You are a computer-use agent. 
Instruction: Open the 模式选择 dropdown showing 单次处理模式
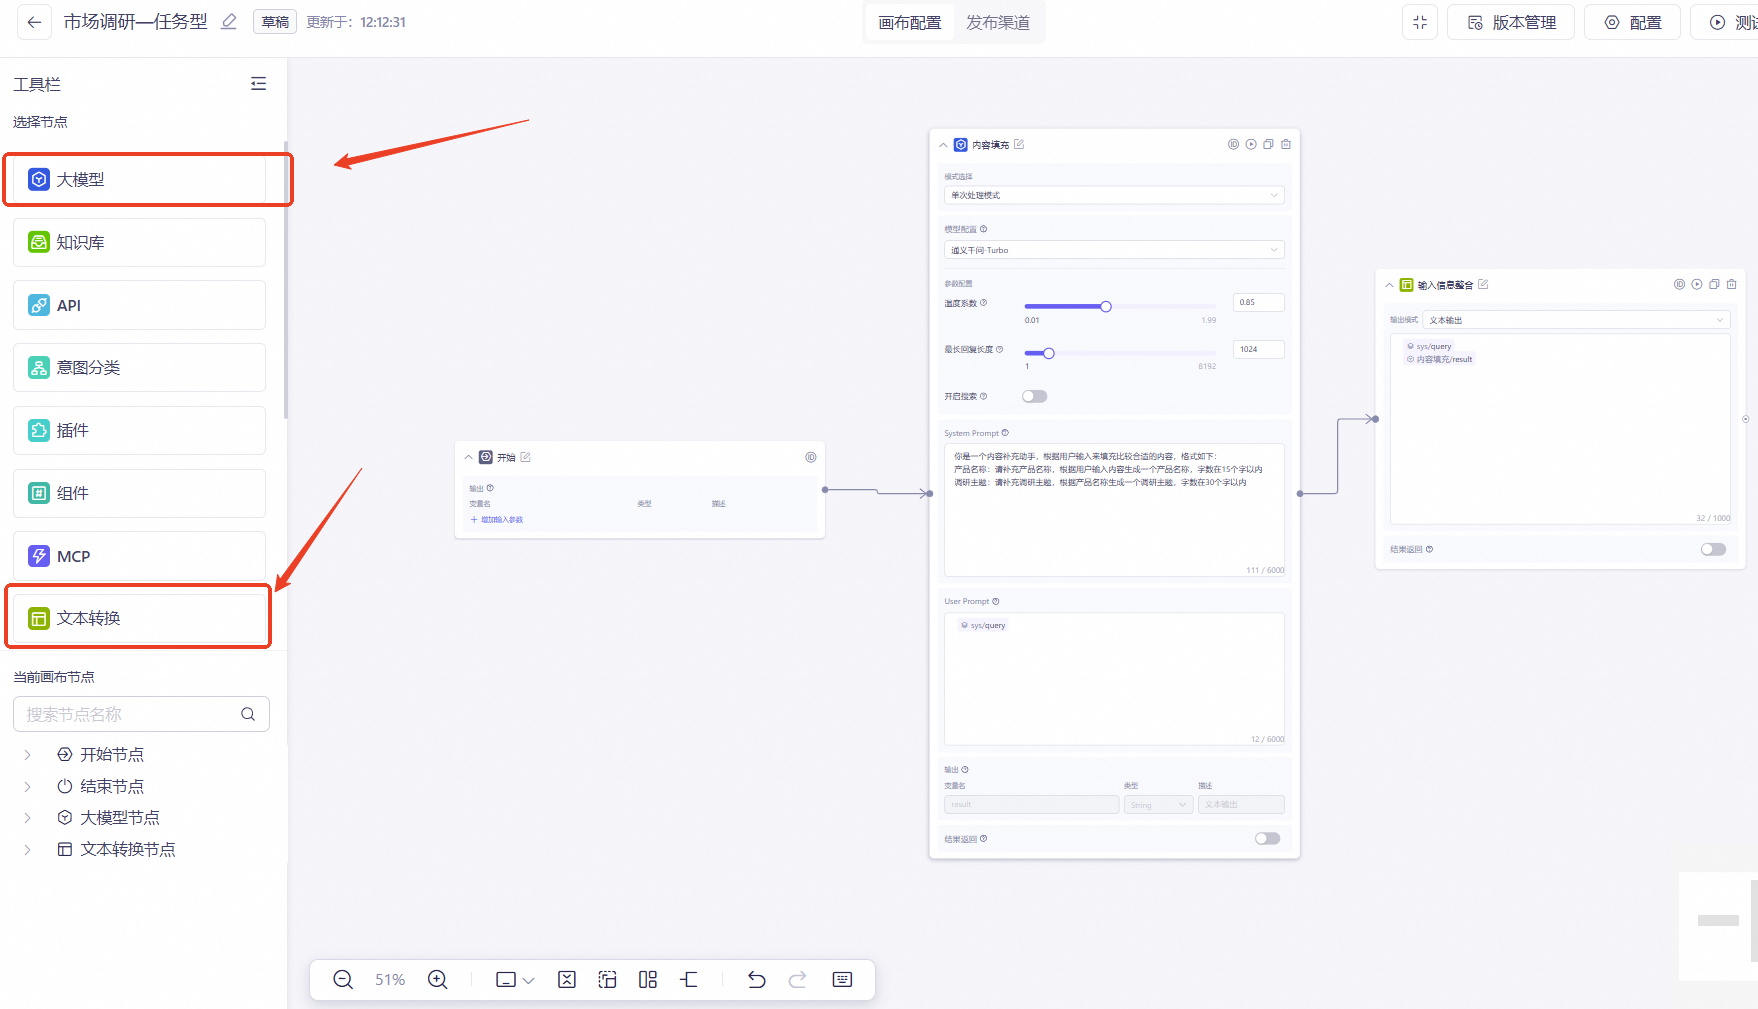pos(1114,195)
